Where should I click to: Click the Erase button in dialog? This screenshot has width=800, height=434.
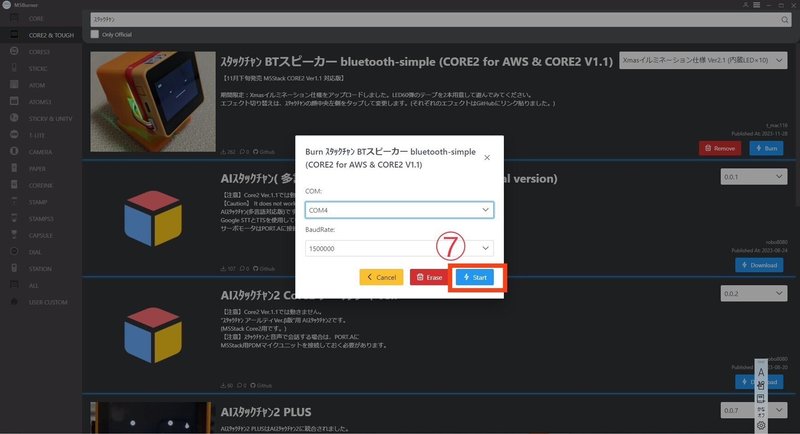429,277
